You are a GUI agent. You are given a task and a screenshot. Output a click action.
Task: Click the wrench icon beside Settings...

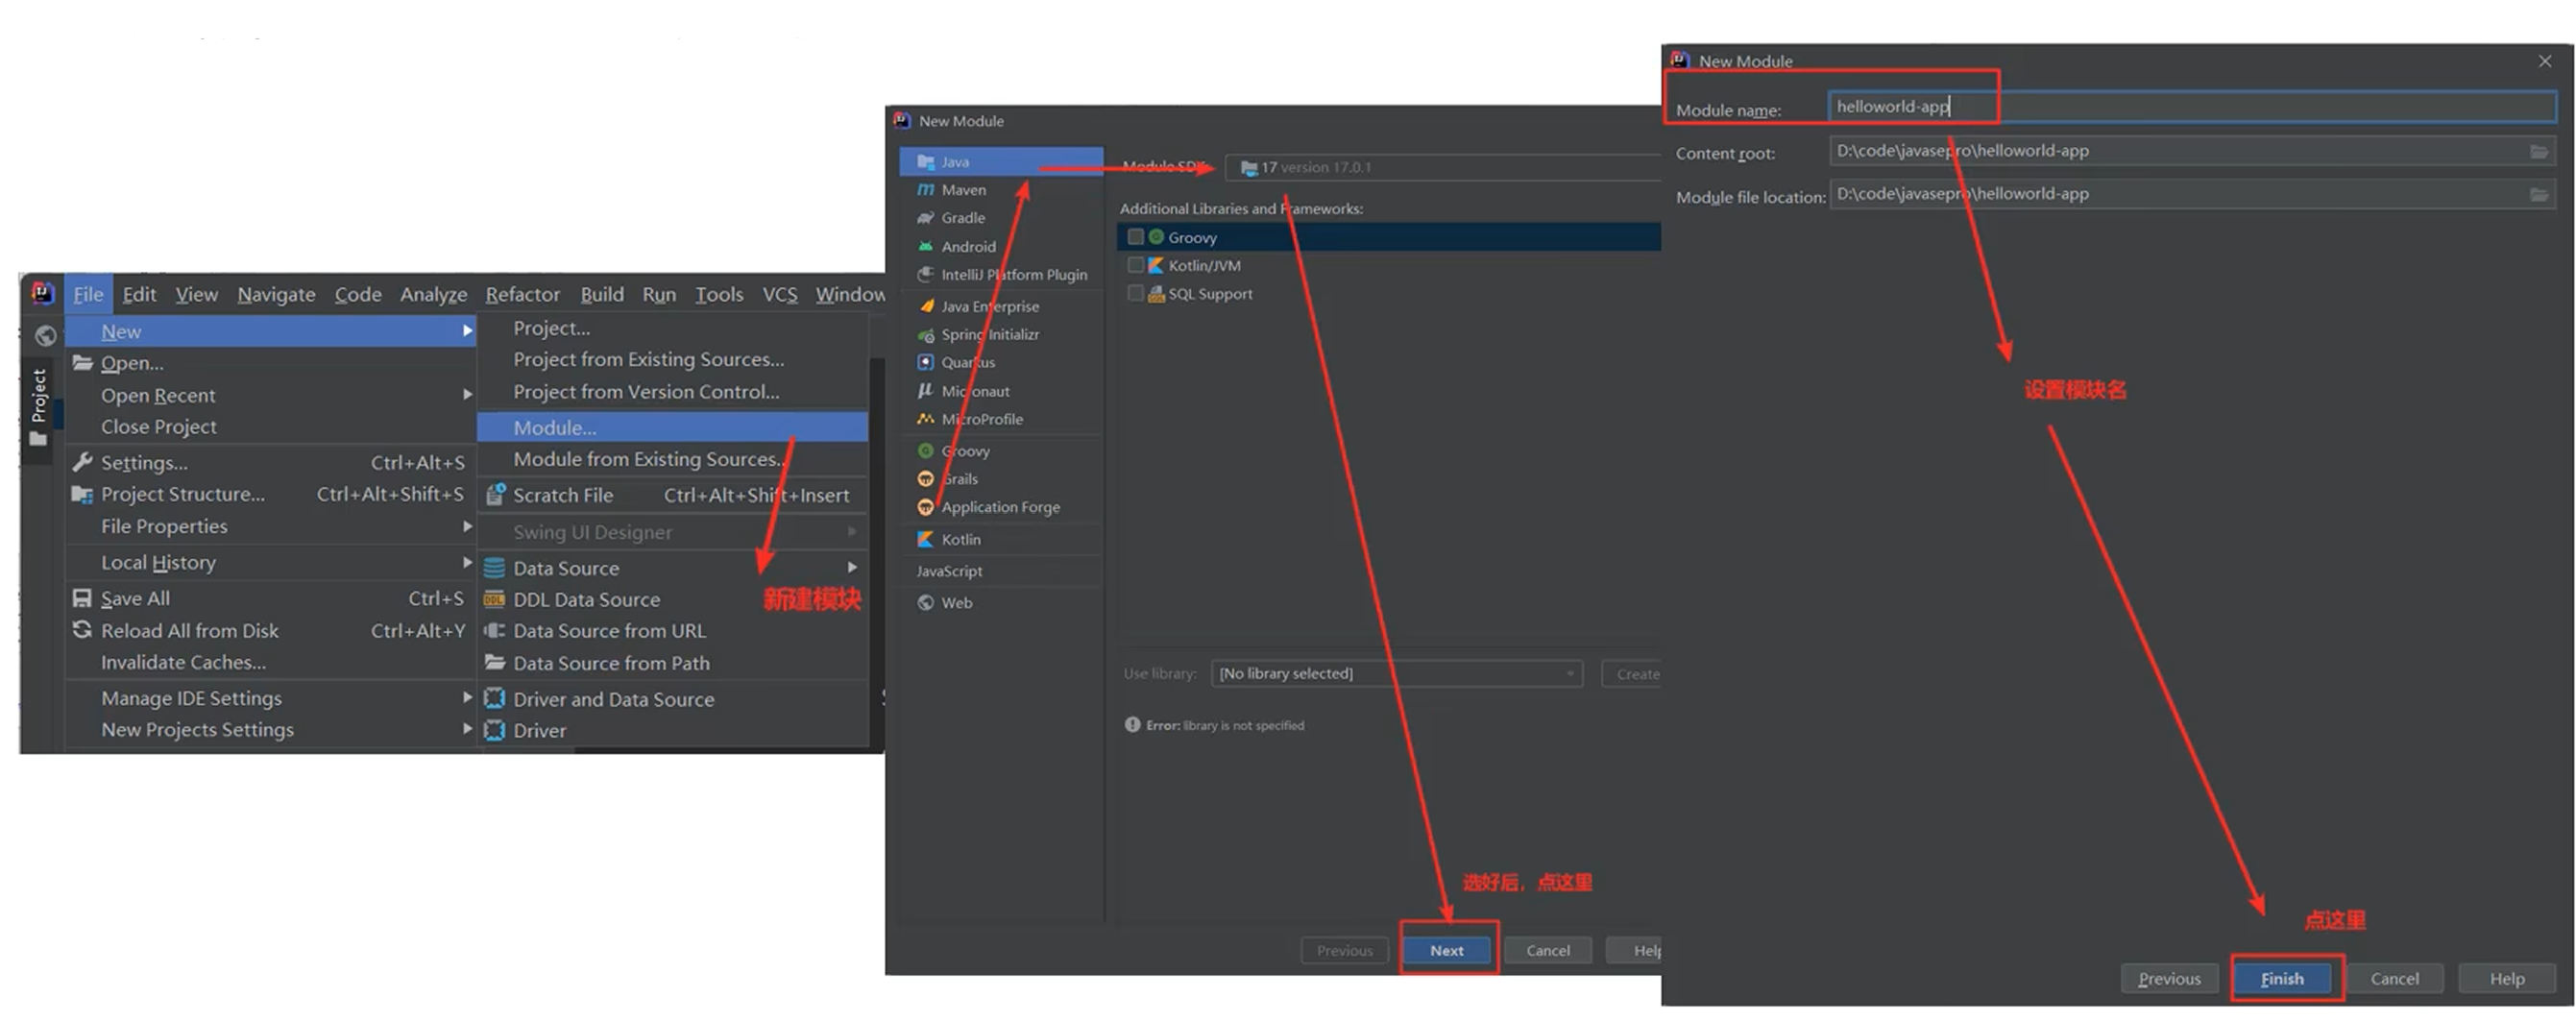pyautogui.click(x=83, y=462)
